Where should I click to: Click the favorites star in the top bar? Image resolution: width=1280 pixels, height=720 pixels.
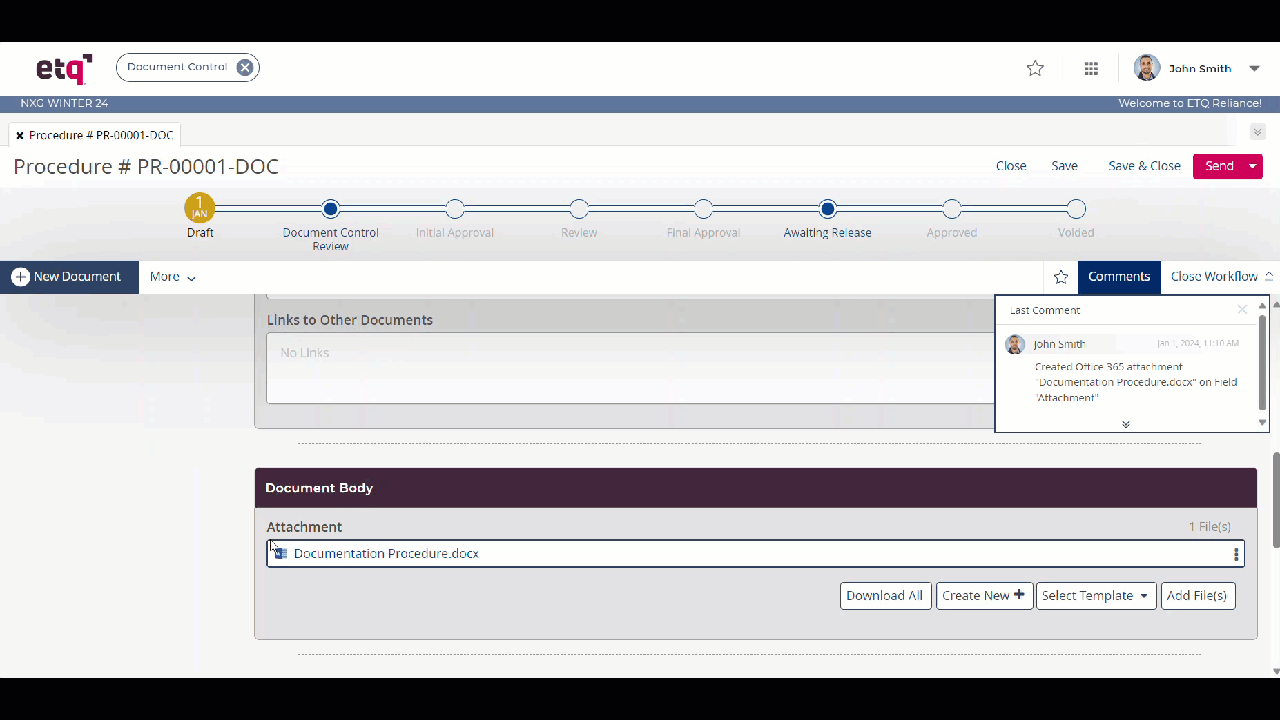1035,68
